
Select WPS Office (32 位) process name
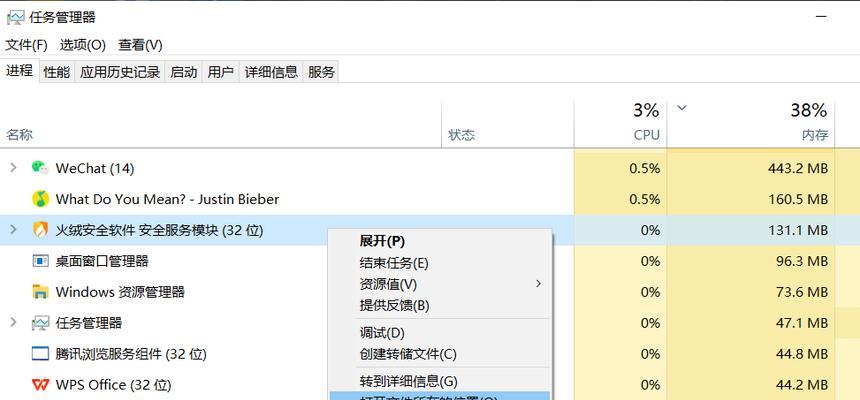(114, 385)
